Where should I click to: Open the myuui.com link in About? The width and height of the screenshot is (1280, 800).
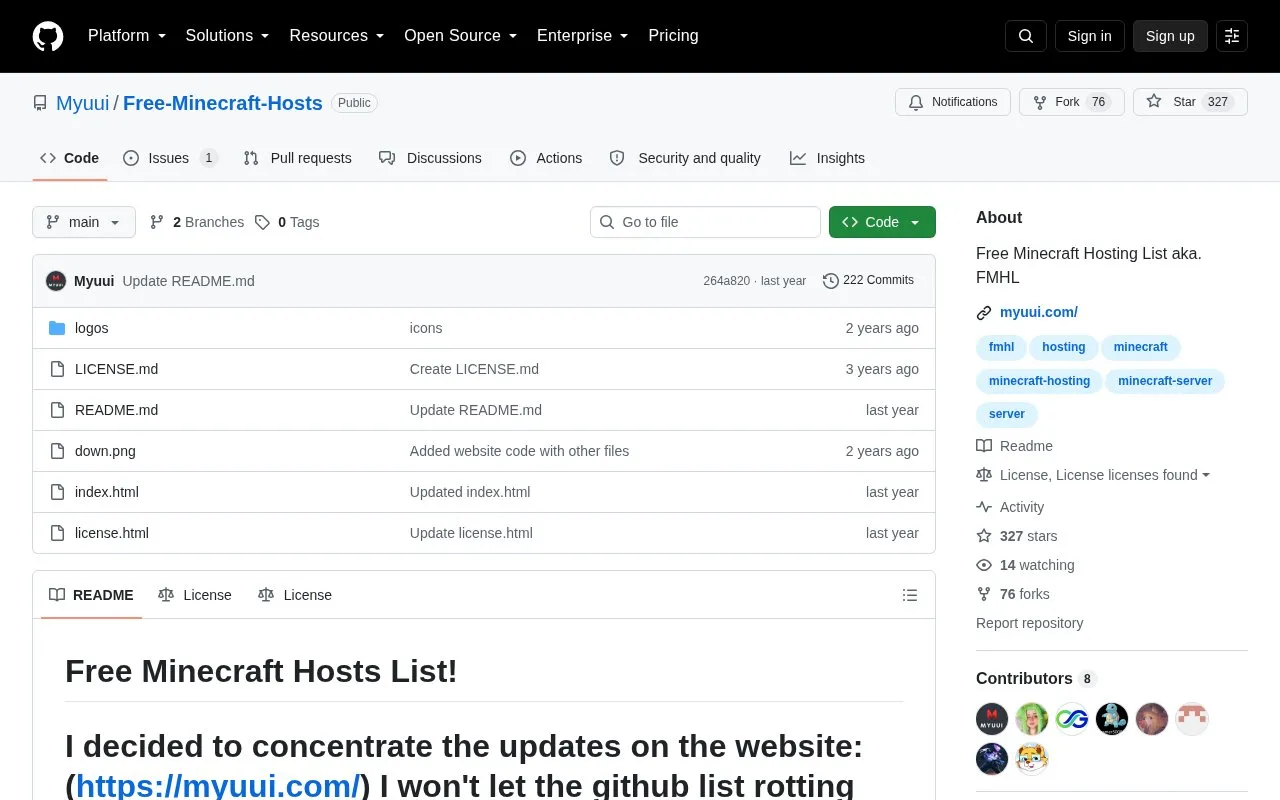click(1039, 312)
